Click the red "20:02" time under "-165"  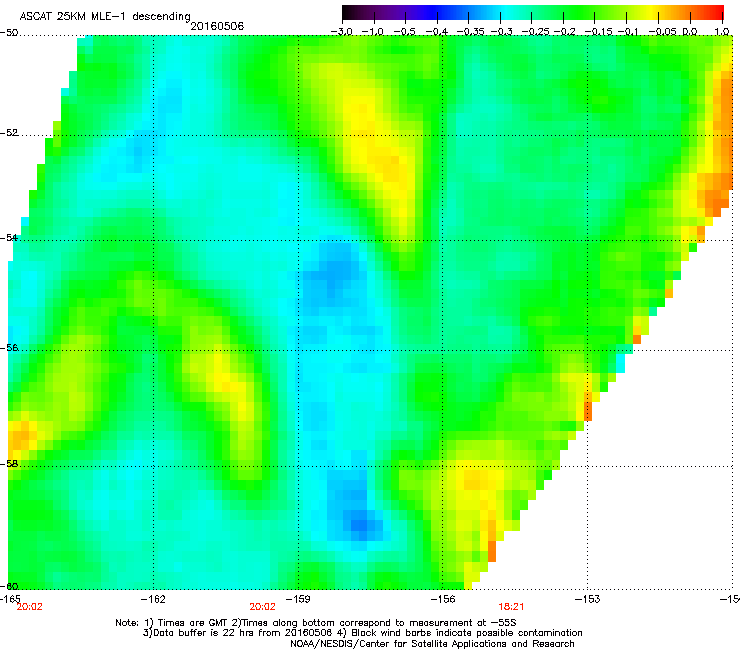pos(29,607)
